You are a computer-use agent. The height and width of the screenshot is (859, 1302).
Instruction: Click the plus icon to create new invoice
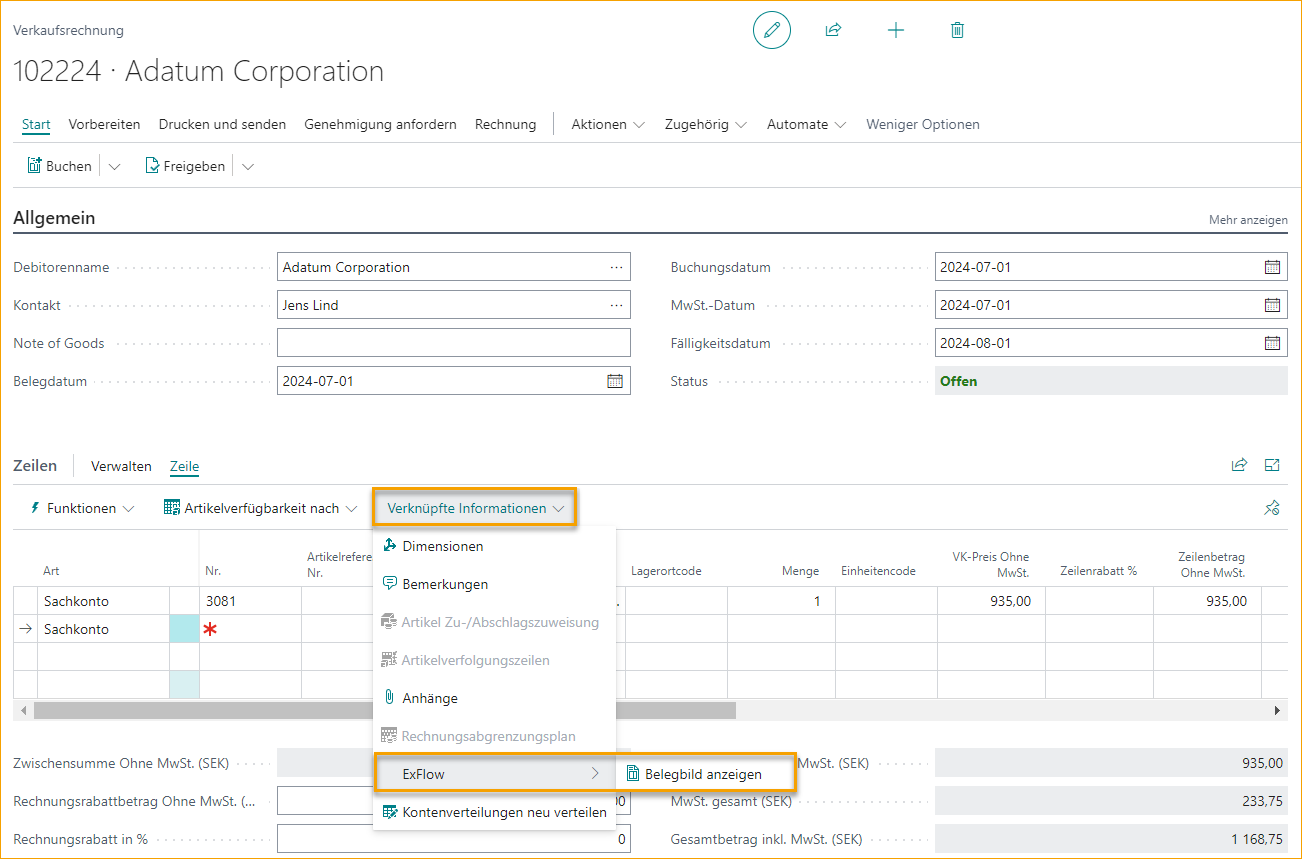[896, 30]
